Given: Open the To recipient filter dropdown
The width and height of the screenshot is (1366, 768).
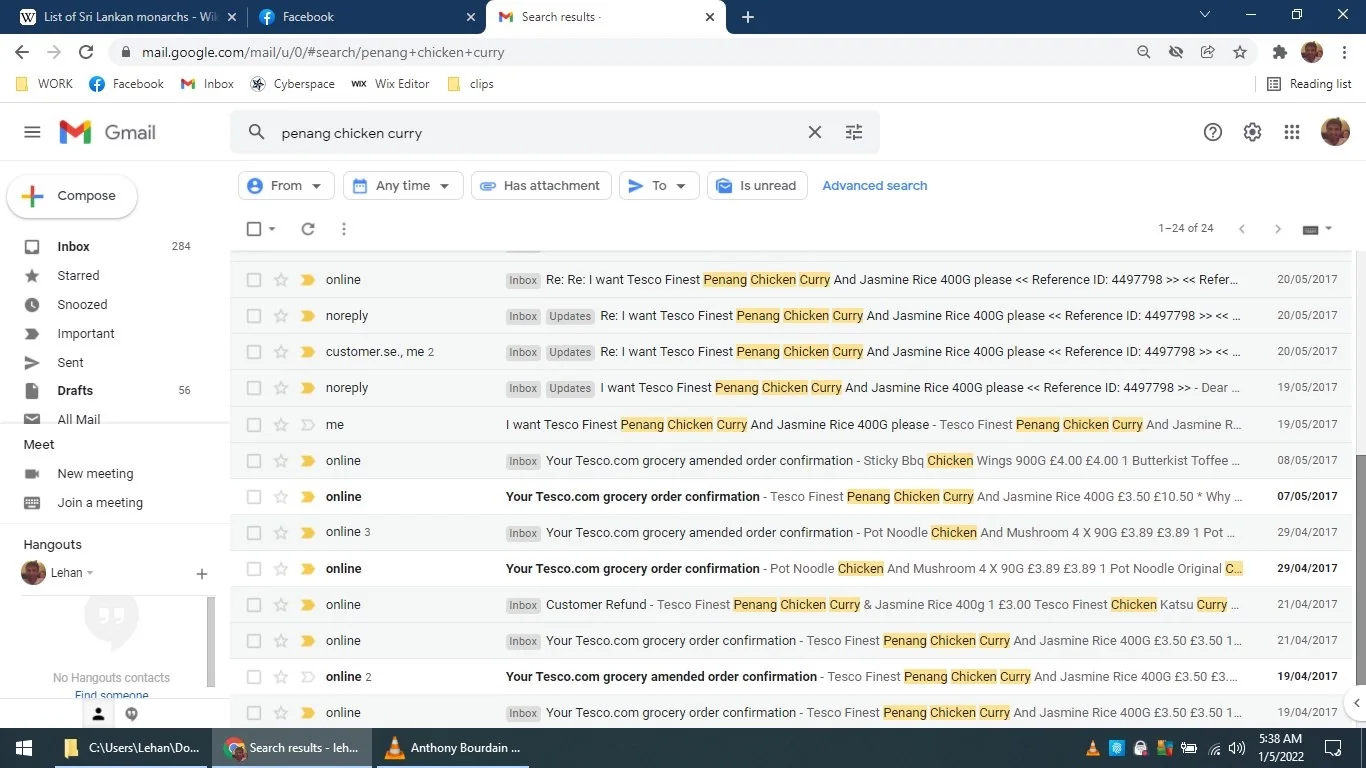Looking at the screenshot, I should click(659, 186).
